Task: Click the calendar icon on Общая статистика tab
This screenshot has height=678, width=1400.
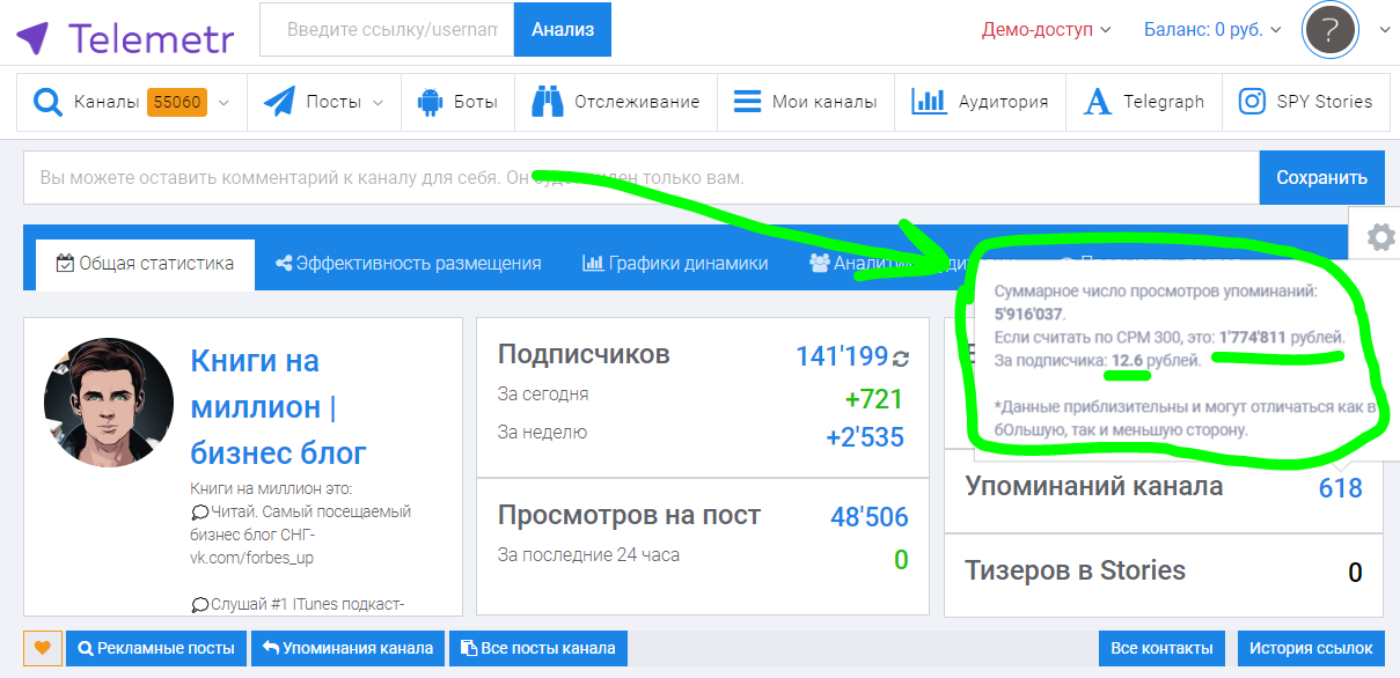Action: (x=65, y=264)
